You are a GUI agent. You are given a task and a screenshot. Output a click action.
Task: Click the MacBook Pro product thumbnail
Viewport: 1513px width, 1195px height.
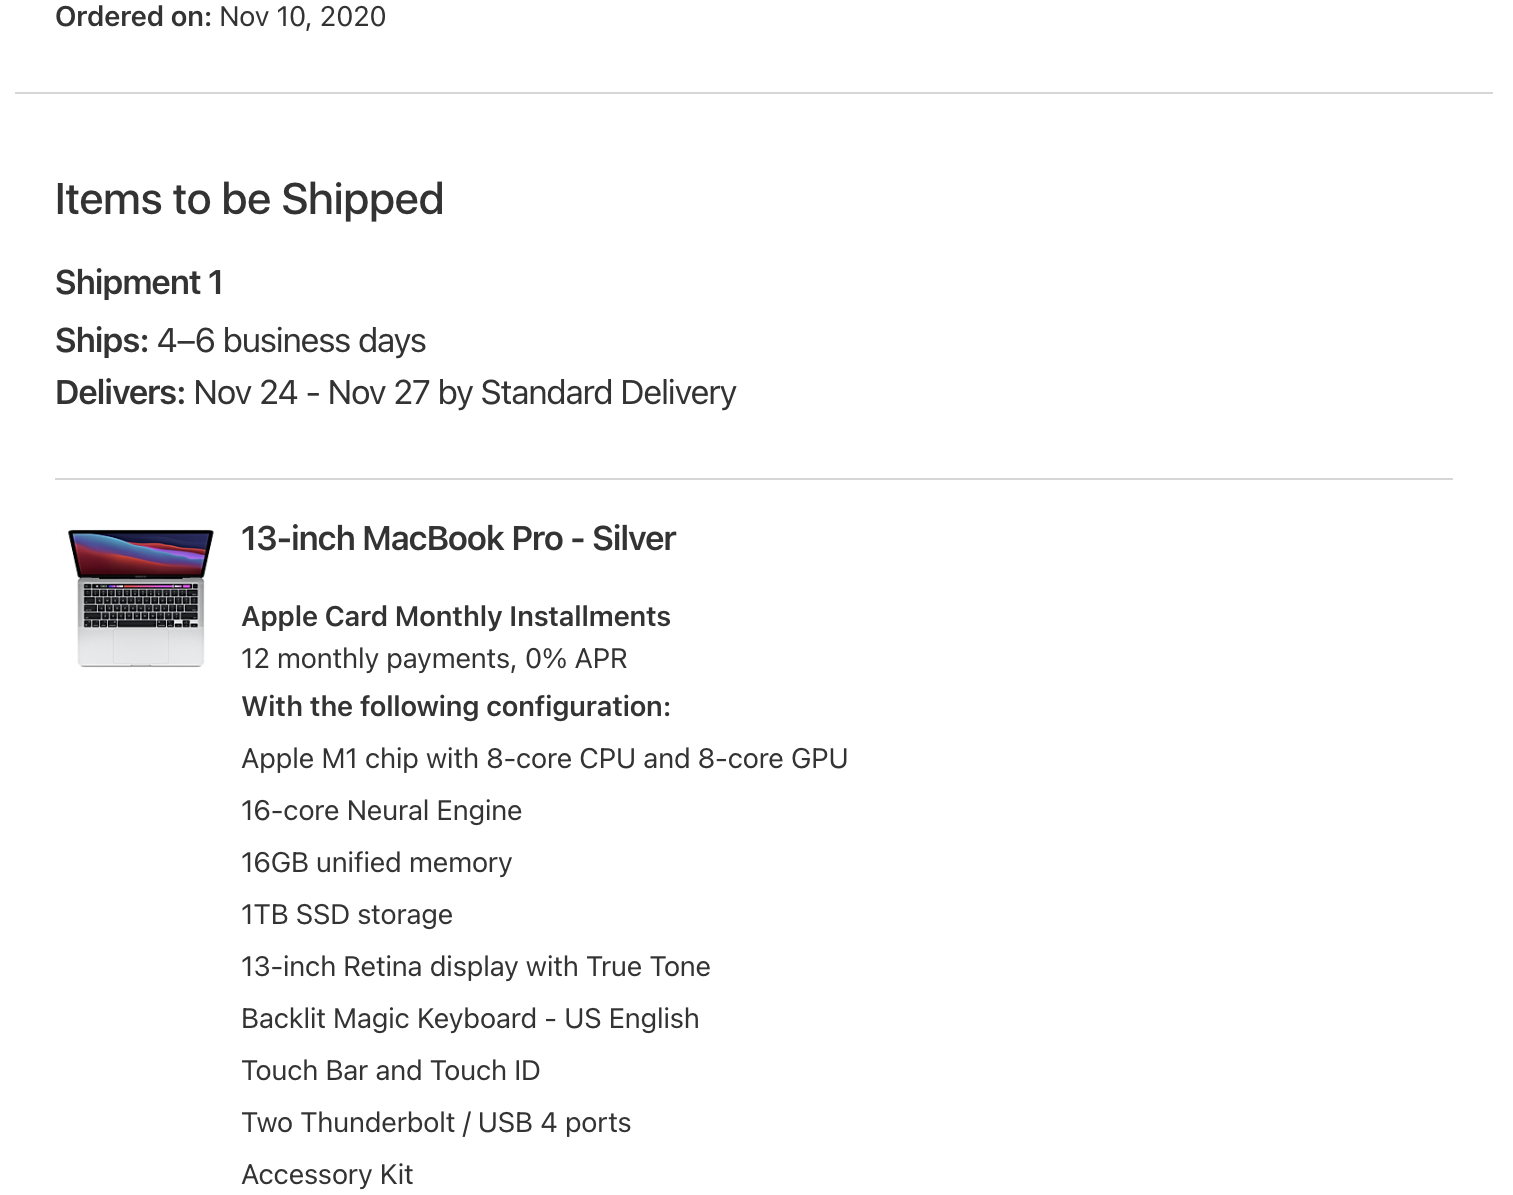click(140, 597)
